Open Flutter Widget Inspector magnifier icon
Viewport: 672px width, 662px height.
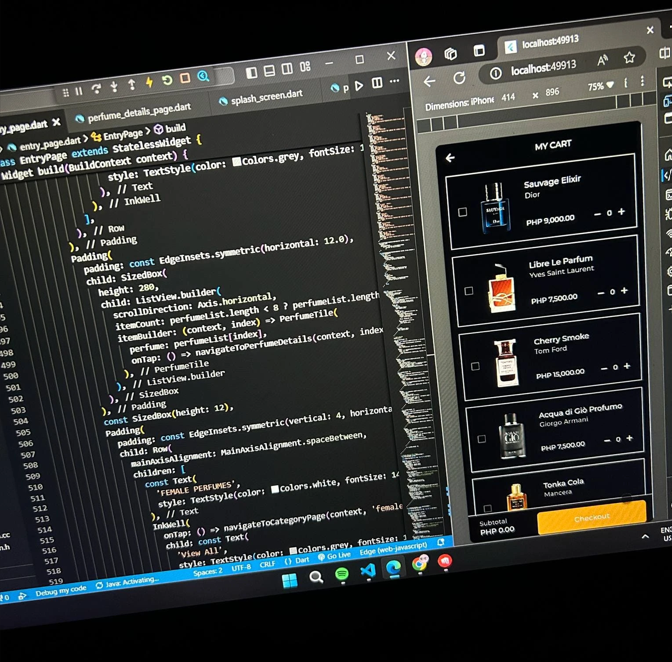point(203,76)
